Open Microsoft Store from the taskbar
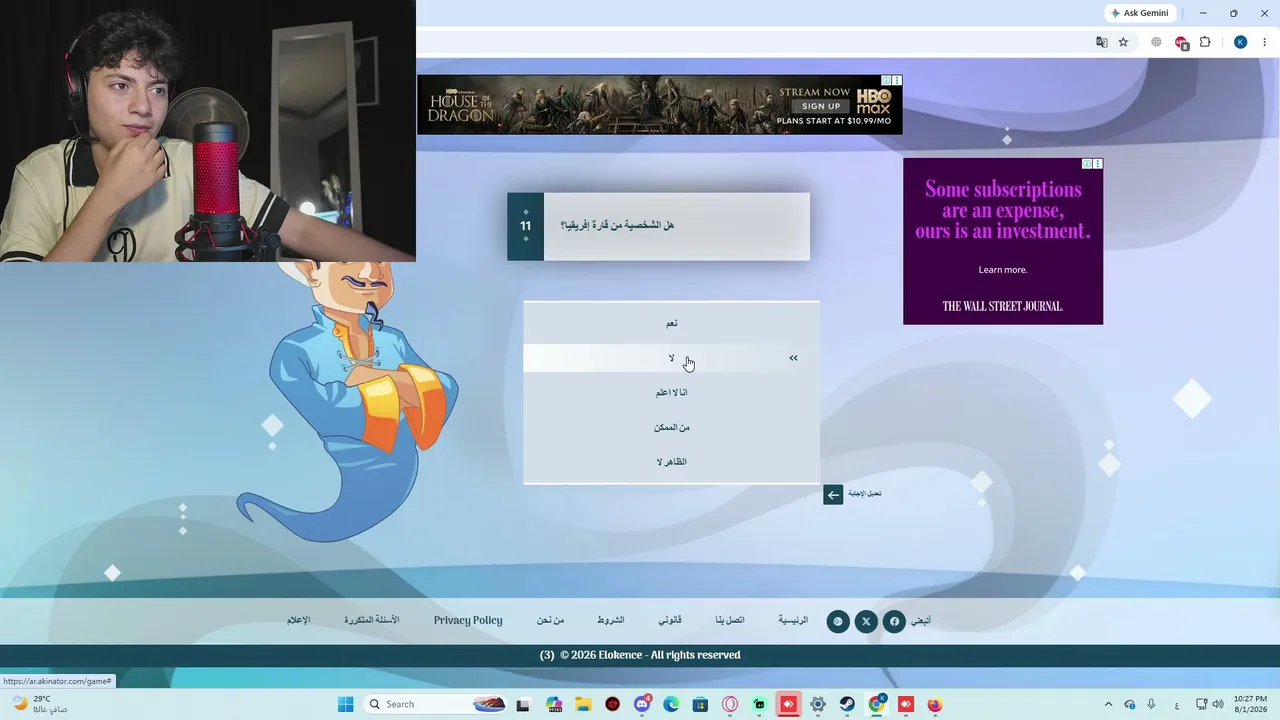This screenshot has width=1280, height=720. coord(700,705)
